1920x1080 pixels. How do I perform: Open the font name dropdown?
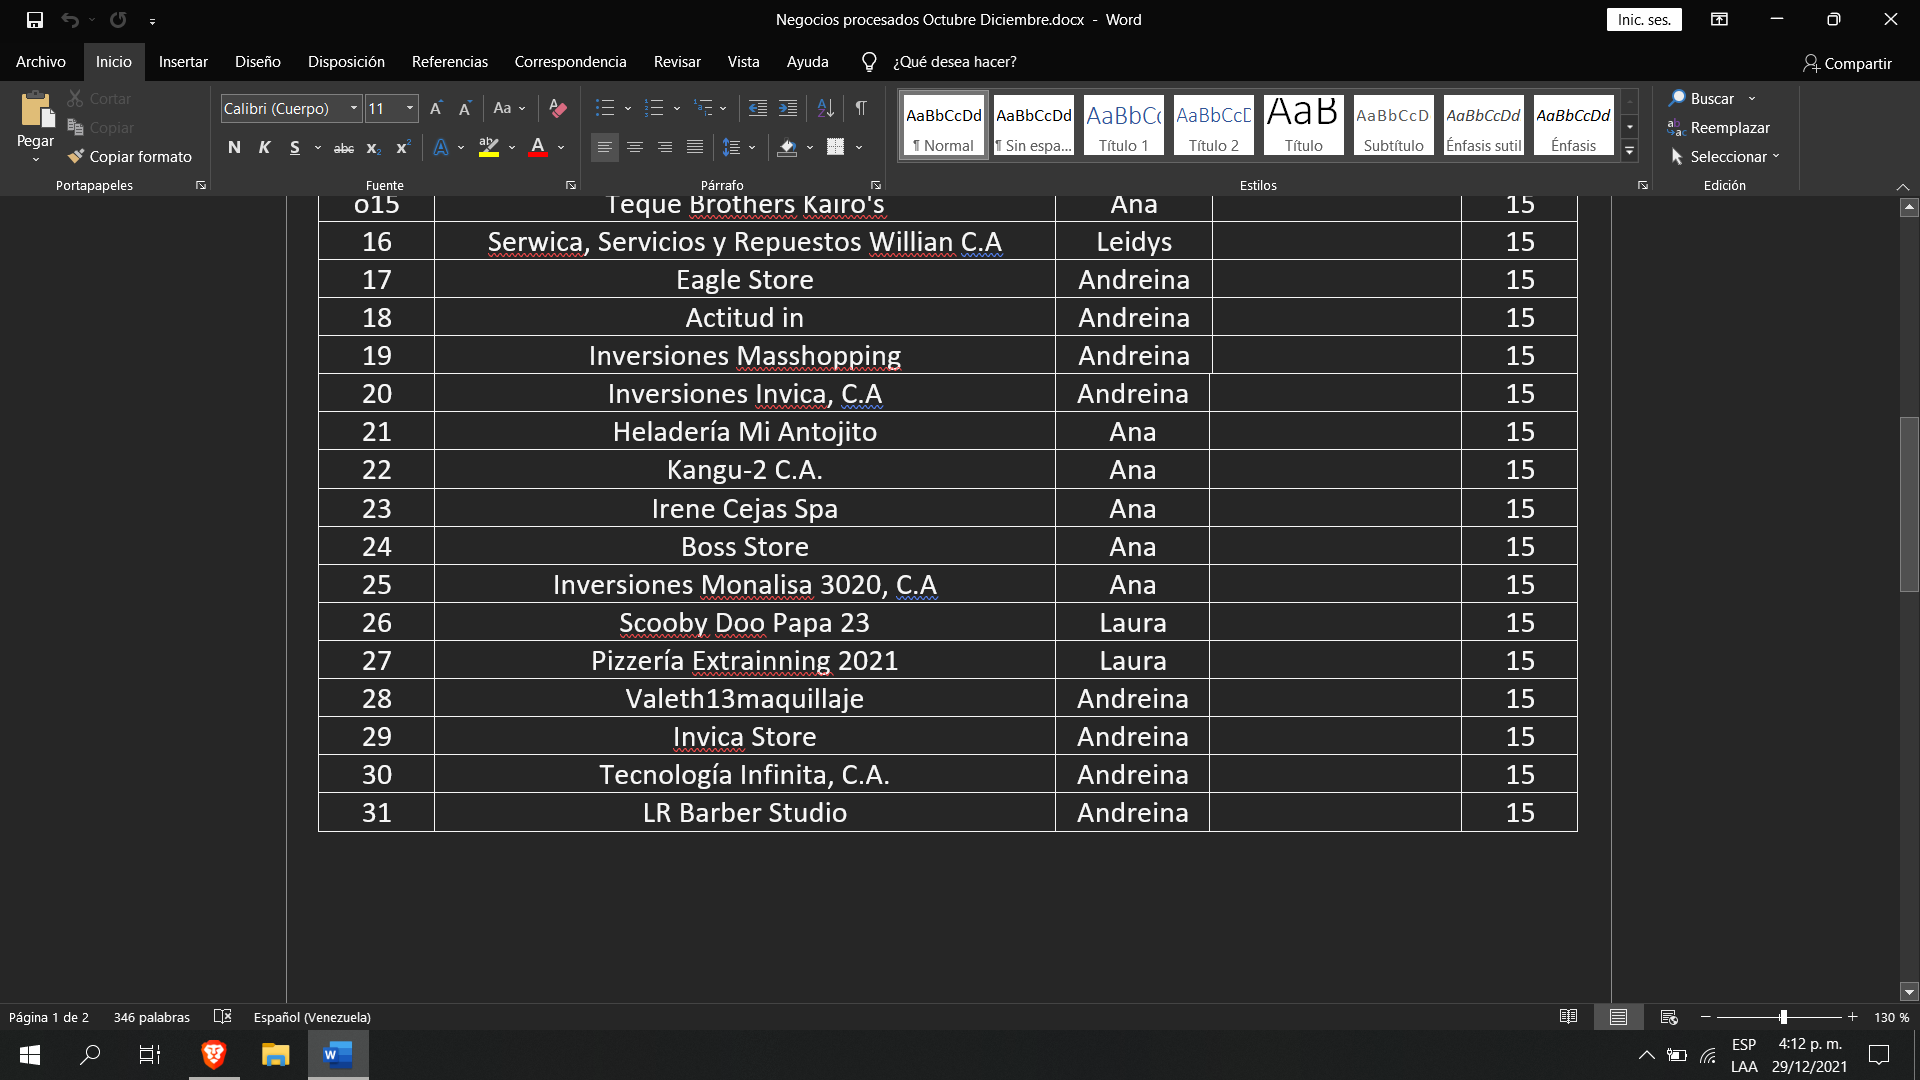(353, 108)
